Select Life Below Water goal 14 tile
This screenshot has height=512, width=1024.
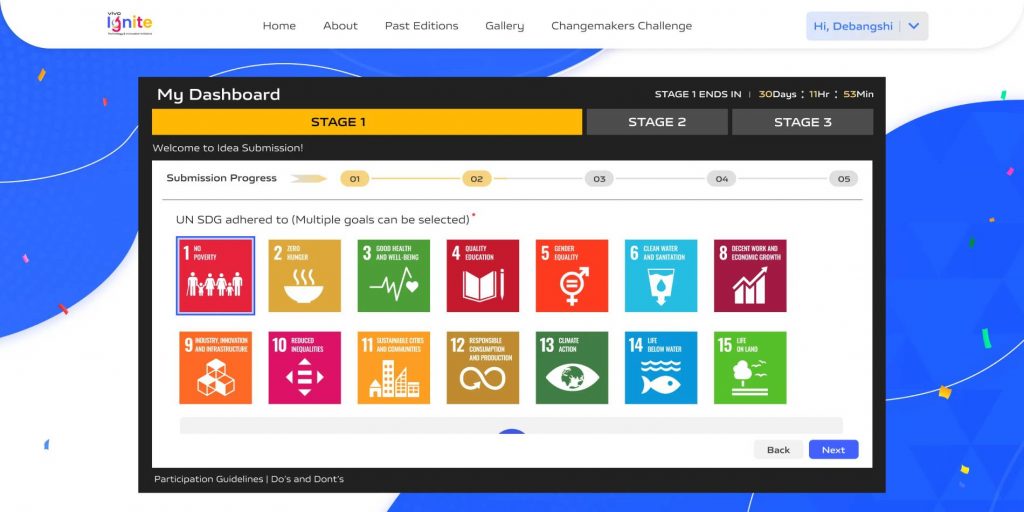661,368
